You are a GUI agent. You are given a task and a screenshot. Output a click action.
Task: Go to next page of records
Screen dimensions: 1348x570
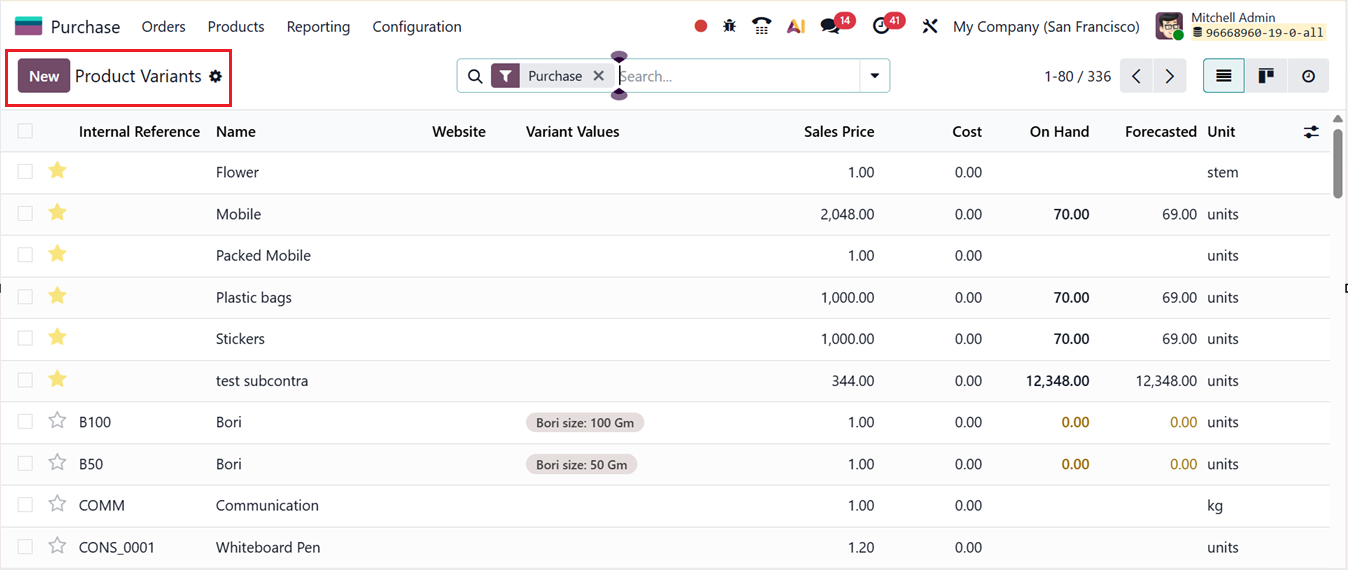tap(1169, 76)
